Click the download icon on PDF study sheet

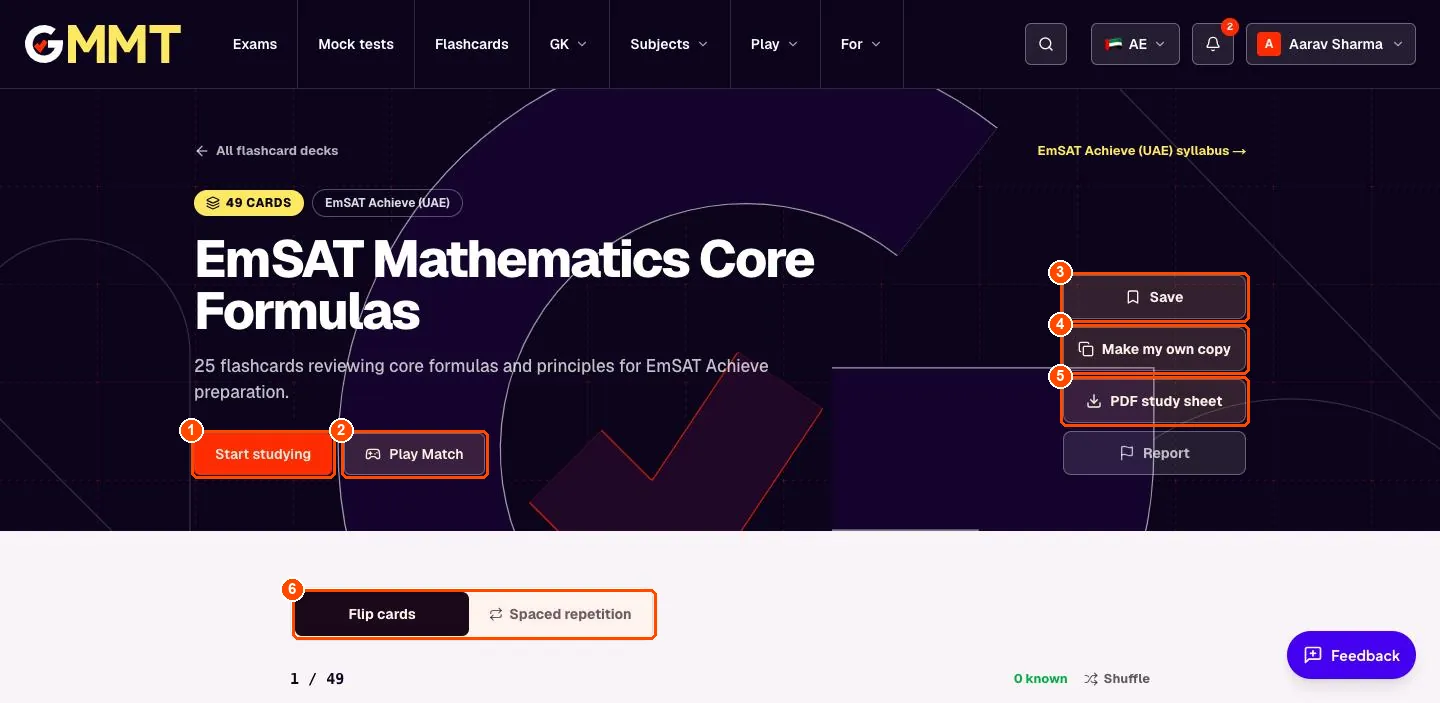coord(1094,401)
